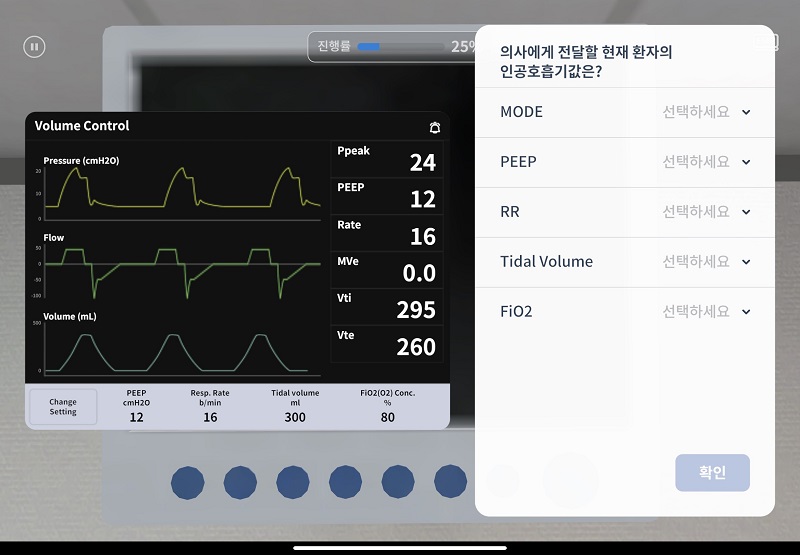The width and height of the screenshot is (800, 555).
Task: Click the Flow waveform graph
Action: point(180,270)
